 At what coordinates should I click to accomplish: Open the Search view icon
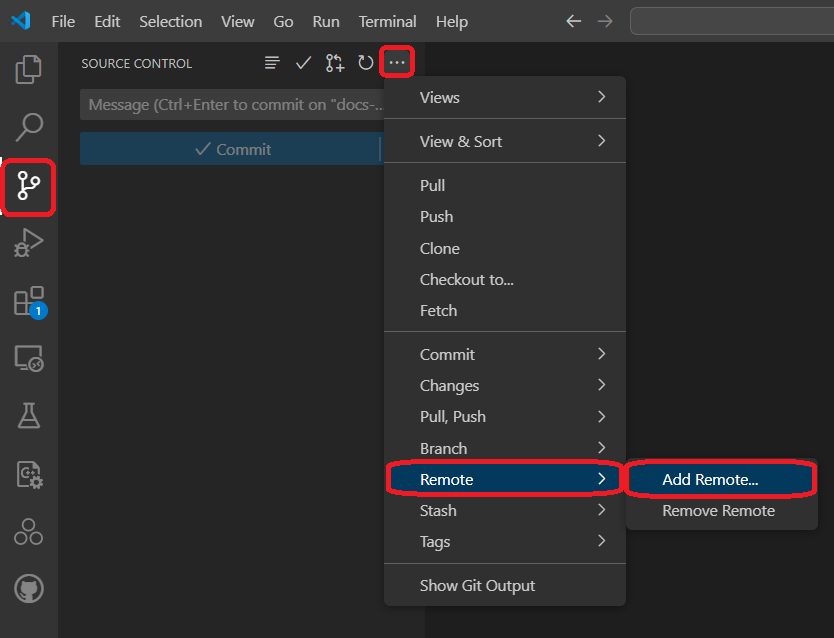point(29,127)
